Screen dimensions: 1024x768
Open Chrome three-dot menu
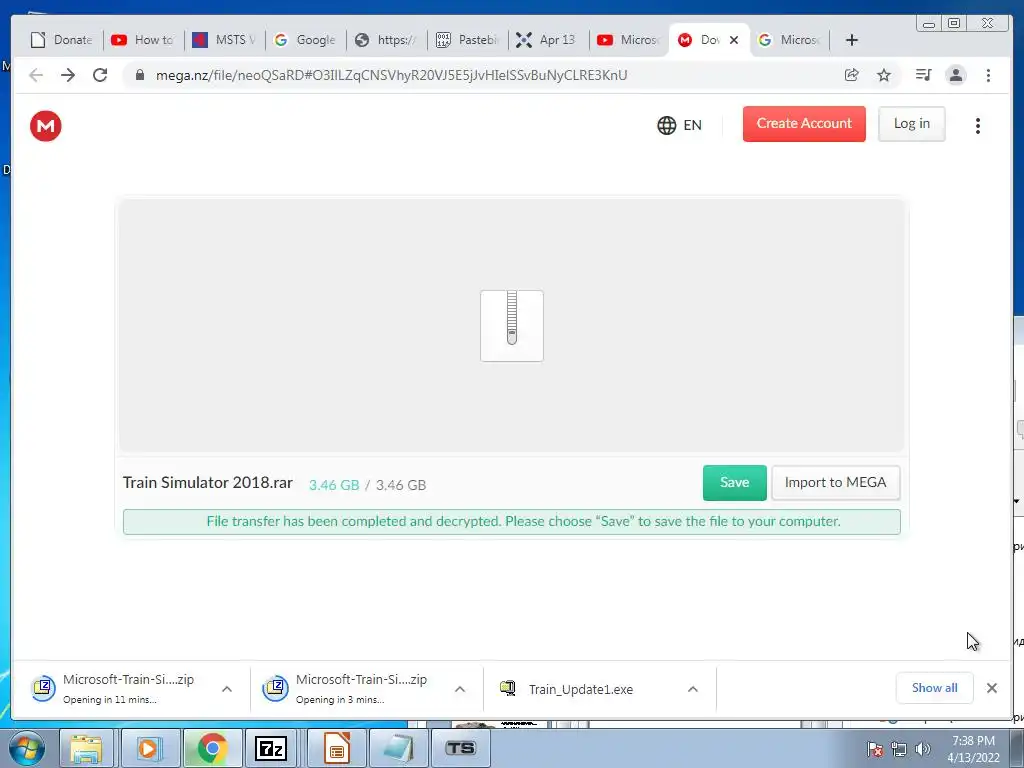tap(988, 75)
